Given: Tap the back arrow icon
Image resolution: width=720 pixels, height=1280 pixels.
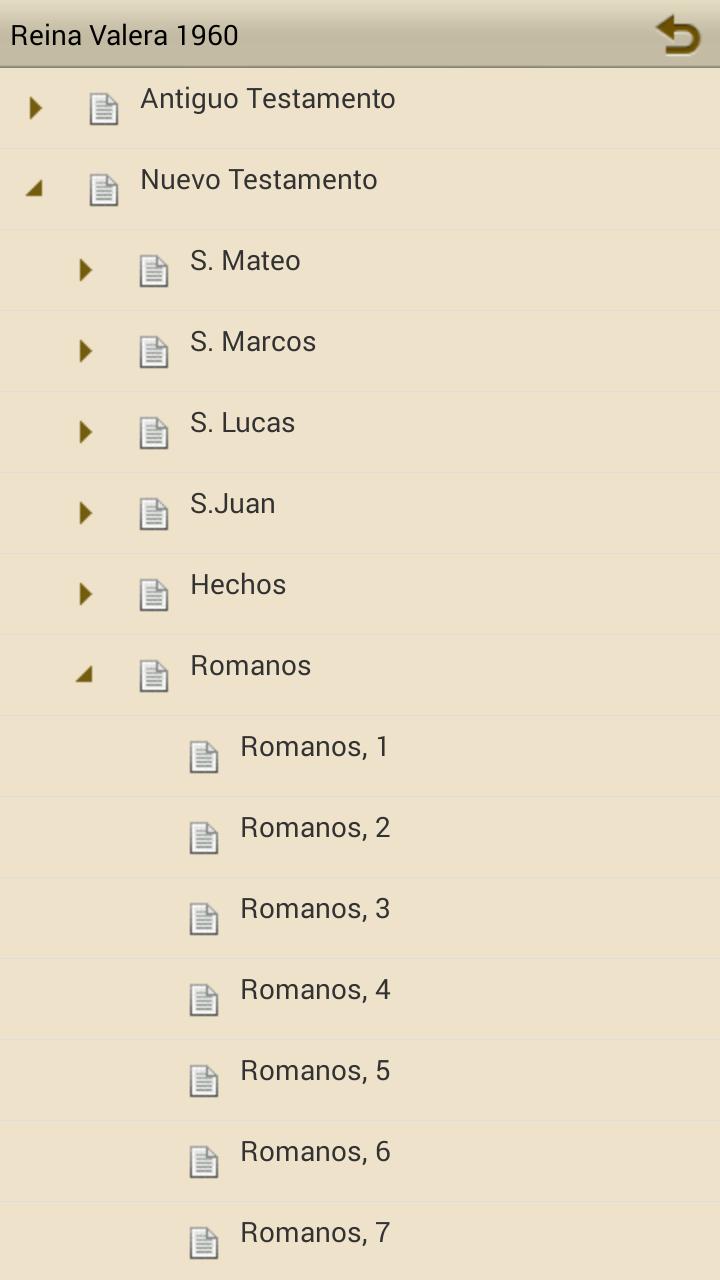Looking at the screenshot, I should (678, 36).
